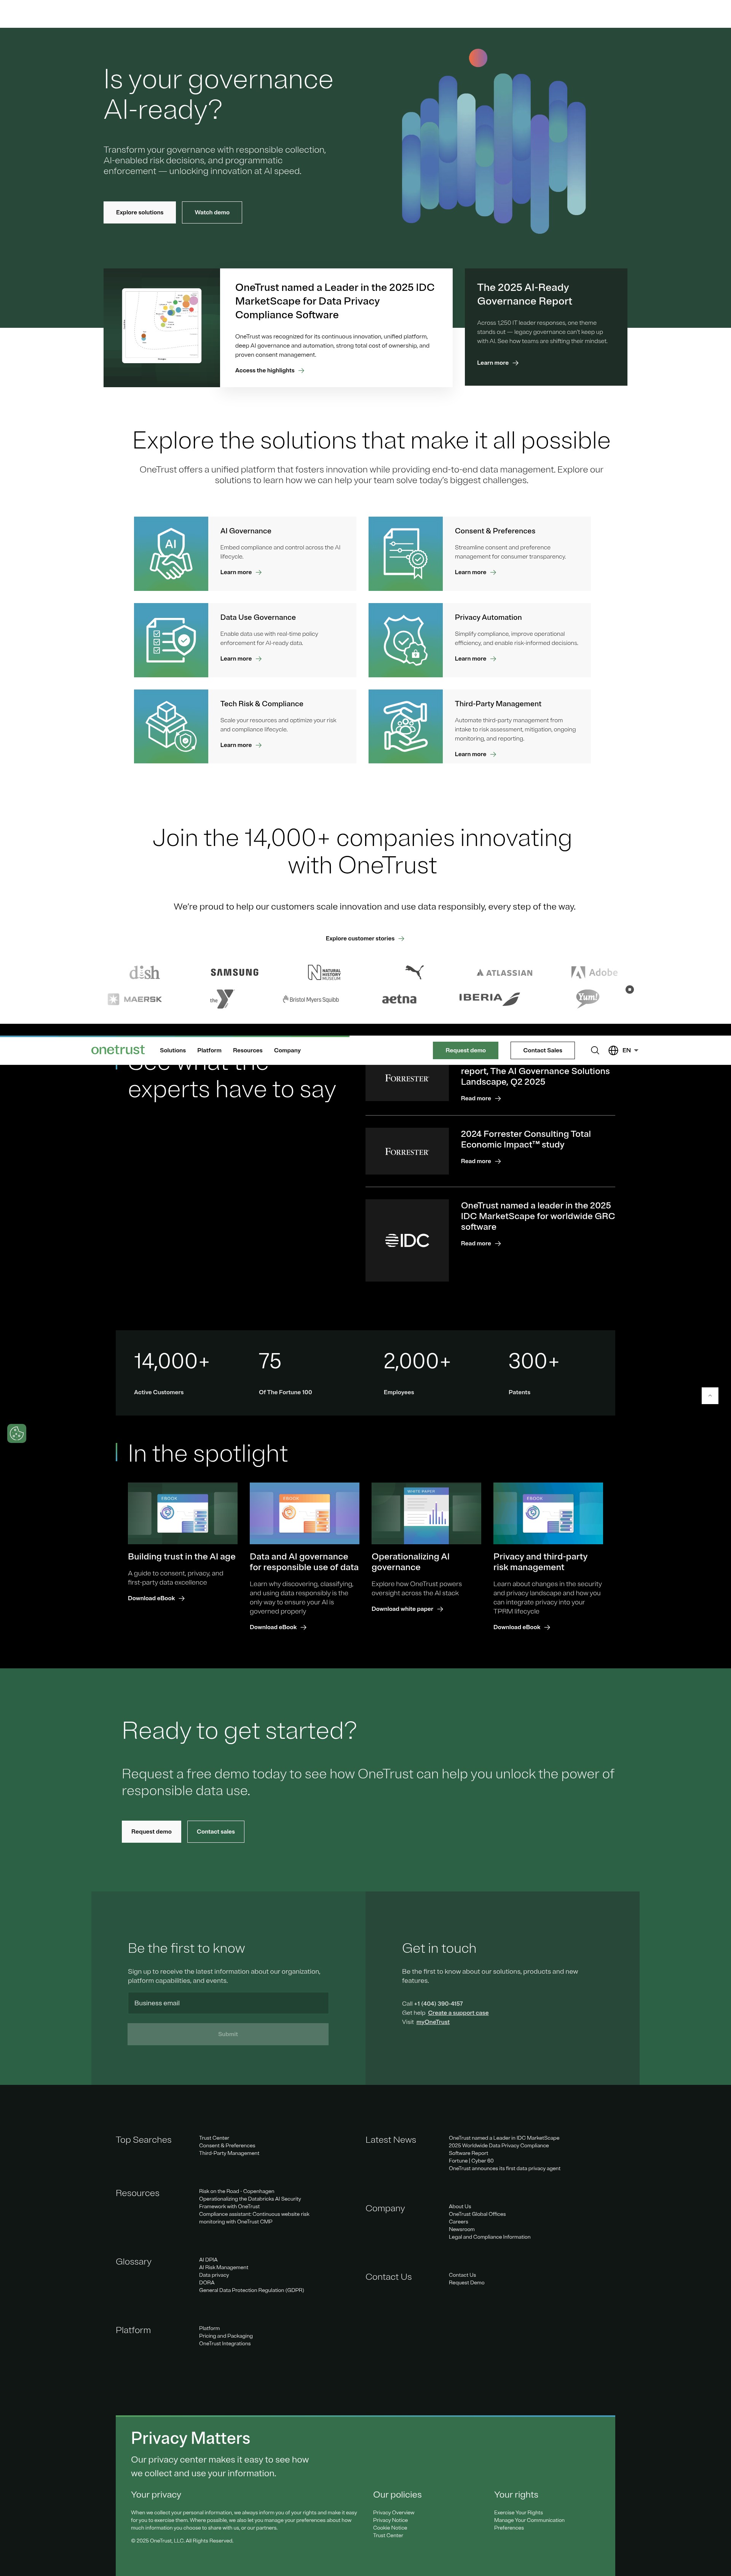731x2576 pixels.
Task: Open the Operationalizing AI governance white paper thumbnail
Action: click(426, 1513)
